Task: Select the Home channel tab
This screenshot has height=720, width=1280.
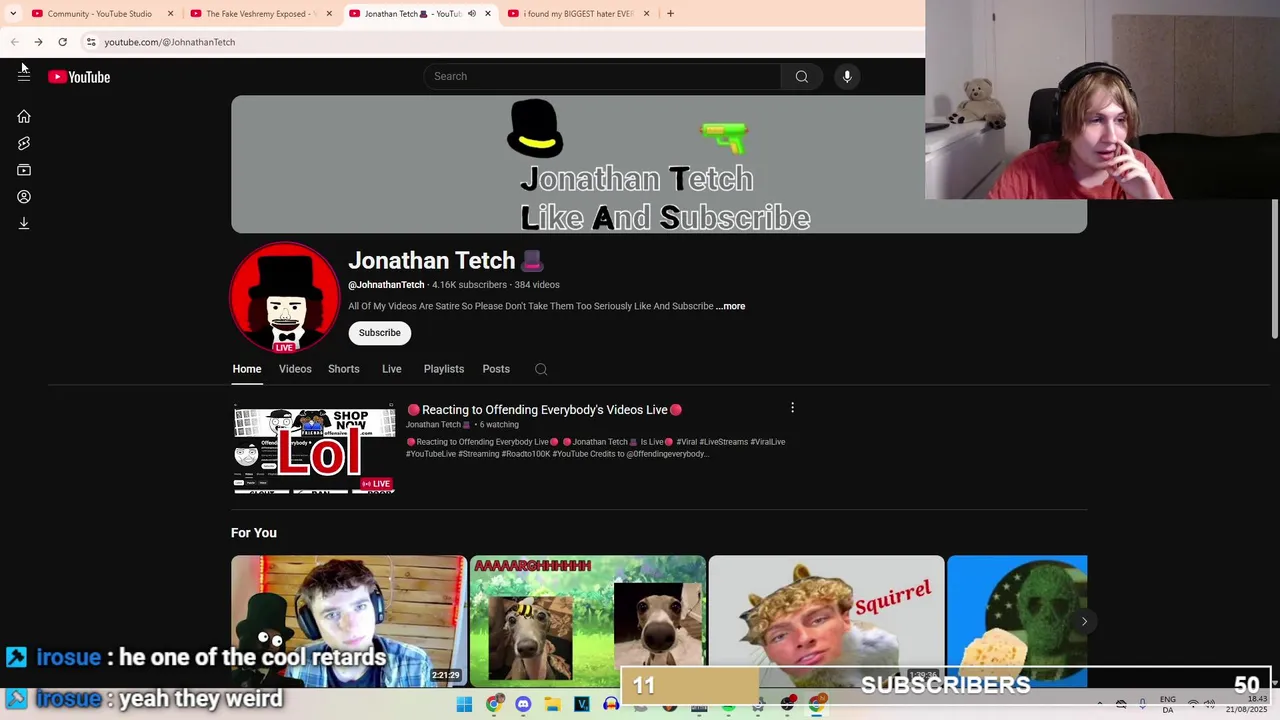Action: 247,369
